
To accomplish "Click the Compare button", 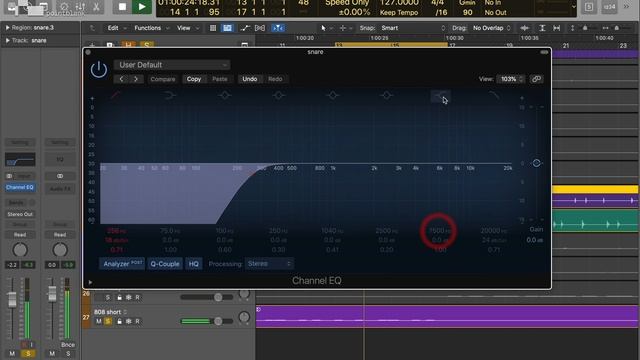I will tap(162, 79).
